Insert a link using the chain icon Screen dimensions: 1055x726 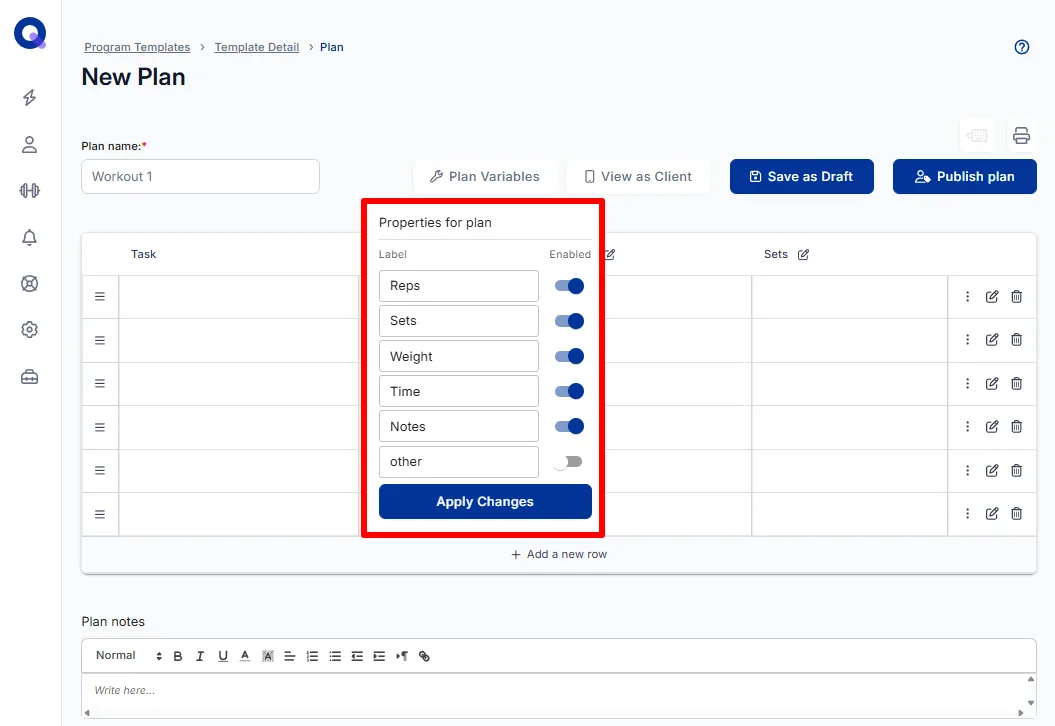(424, 656)
